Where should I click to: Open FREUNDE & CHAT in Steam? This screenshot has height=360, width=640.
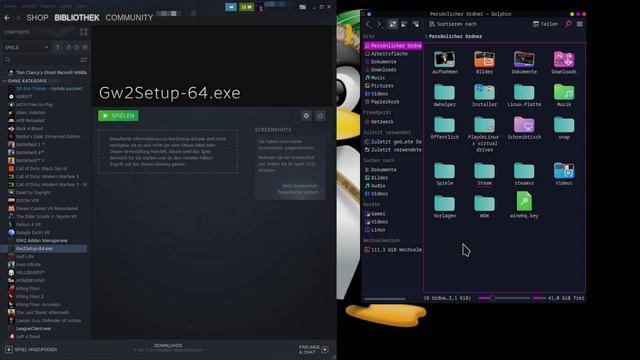[313, 349]
